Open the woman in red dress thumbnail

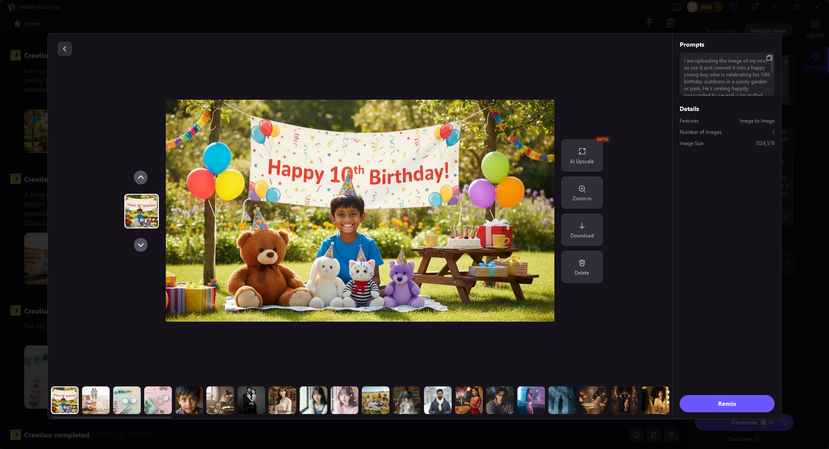point(469,400)
